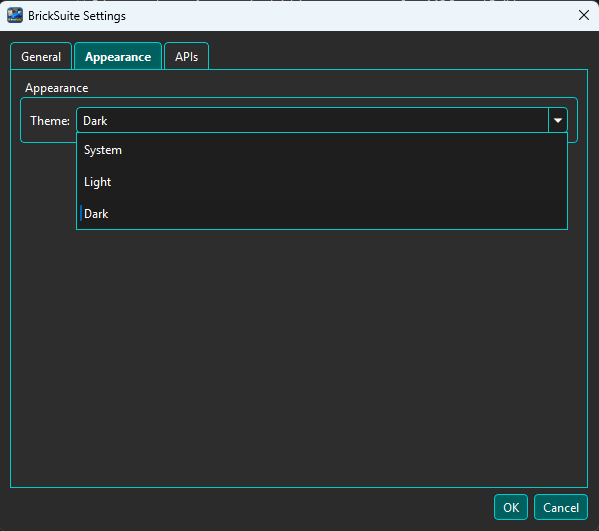Image resolution: width=599 pixels, height=531 pixels.
Task: Choose System from the theme list
Action: click(322, 150)
